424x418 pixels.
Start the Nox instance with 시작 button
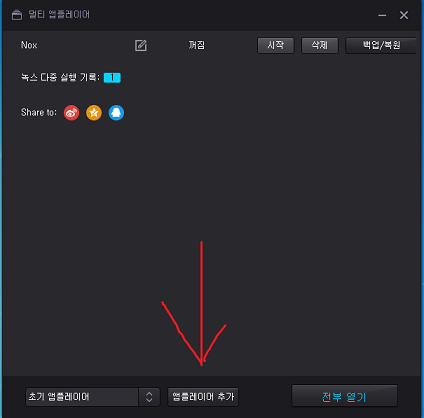pos(276,45)
